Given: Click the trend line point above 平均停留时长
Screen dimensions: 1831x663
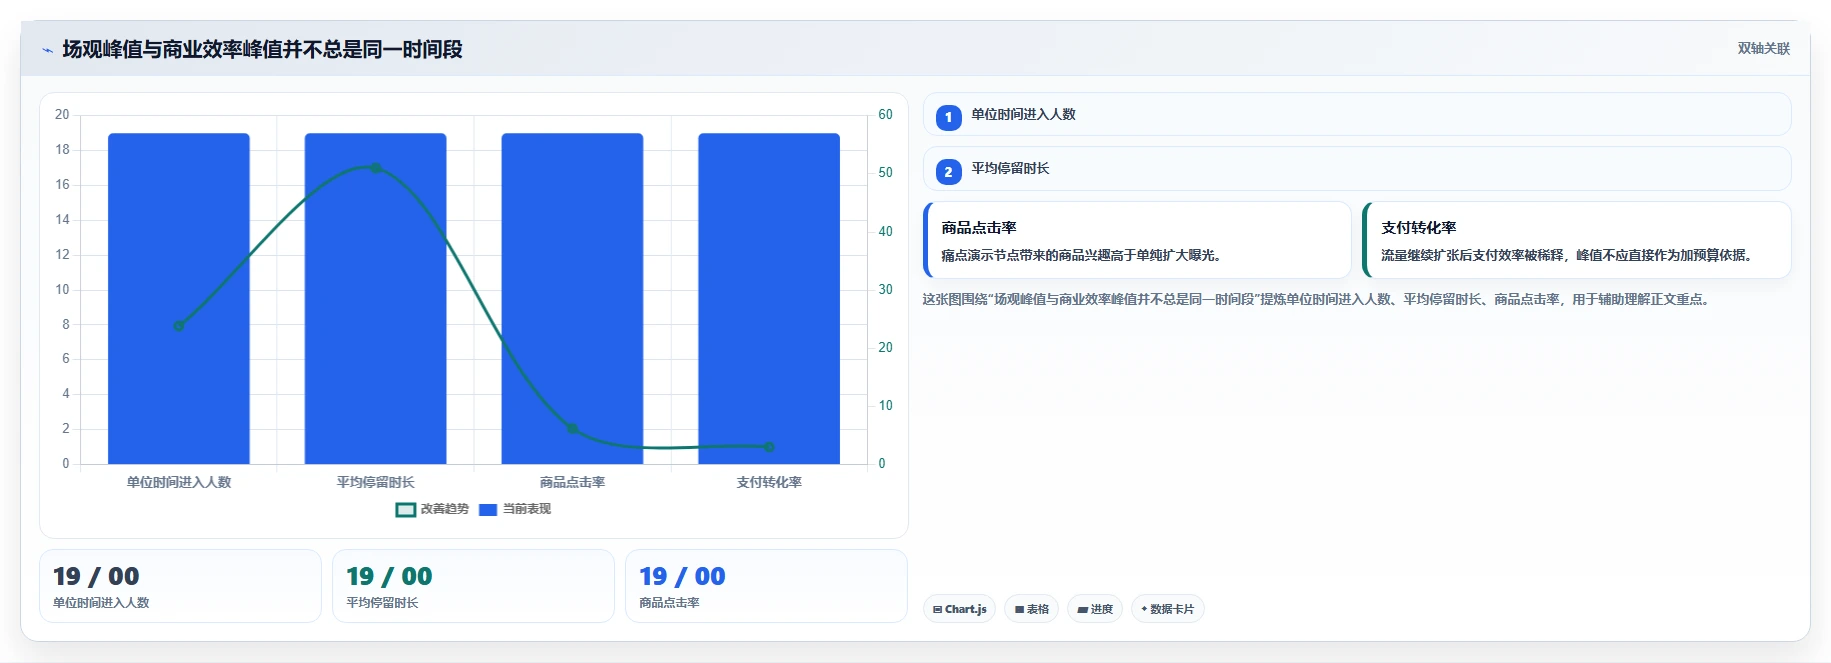Looking at the screenshot, I should pos(376,168).
